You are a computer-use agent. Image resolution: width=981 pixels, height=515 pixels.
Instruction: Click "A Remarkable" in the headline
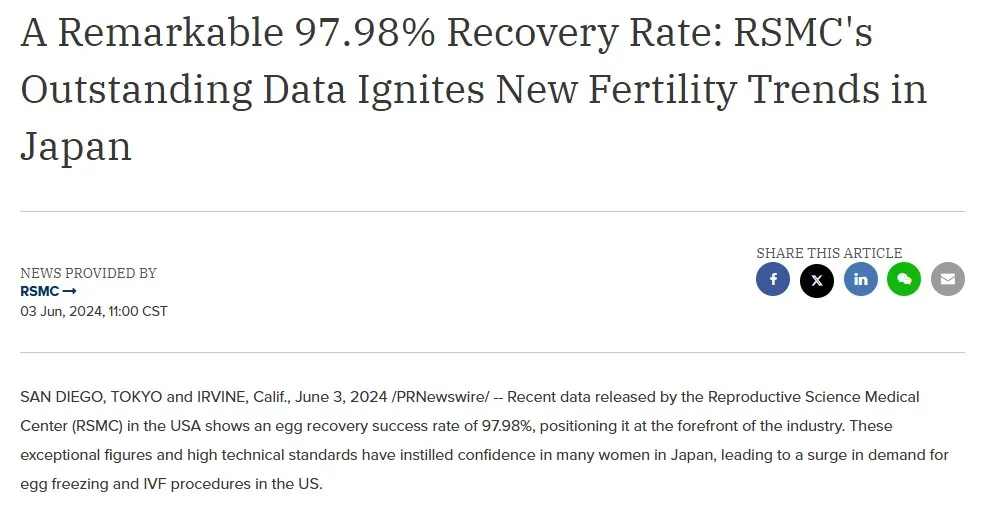(x=152, y=33)
